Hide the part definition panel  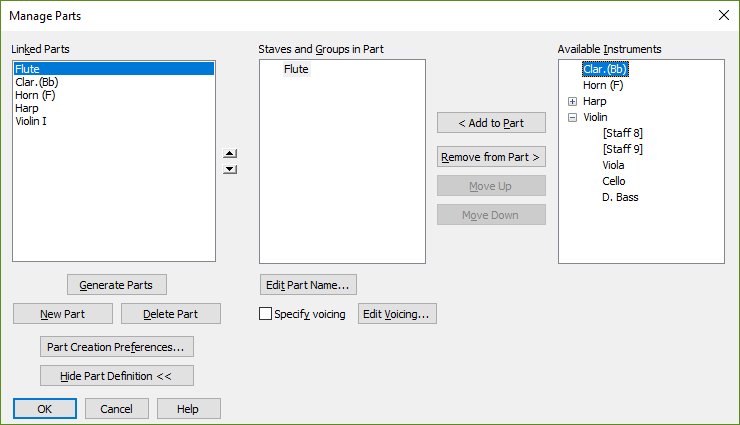[117, 376]
